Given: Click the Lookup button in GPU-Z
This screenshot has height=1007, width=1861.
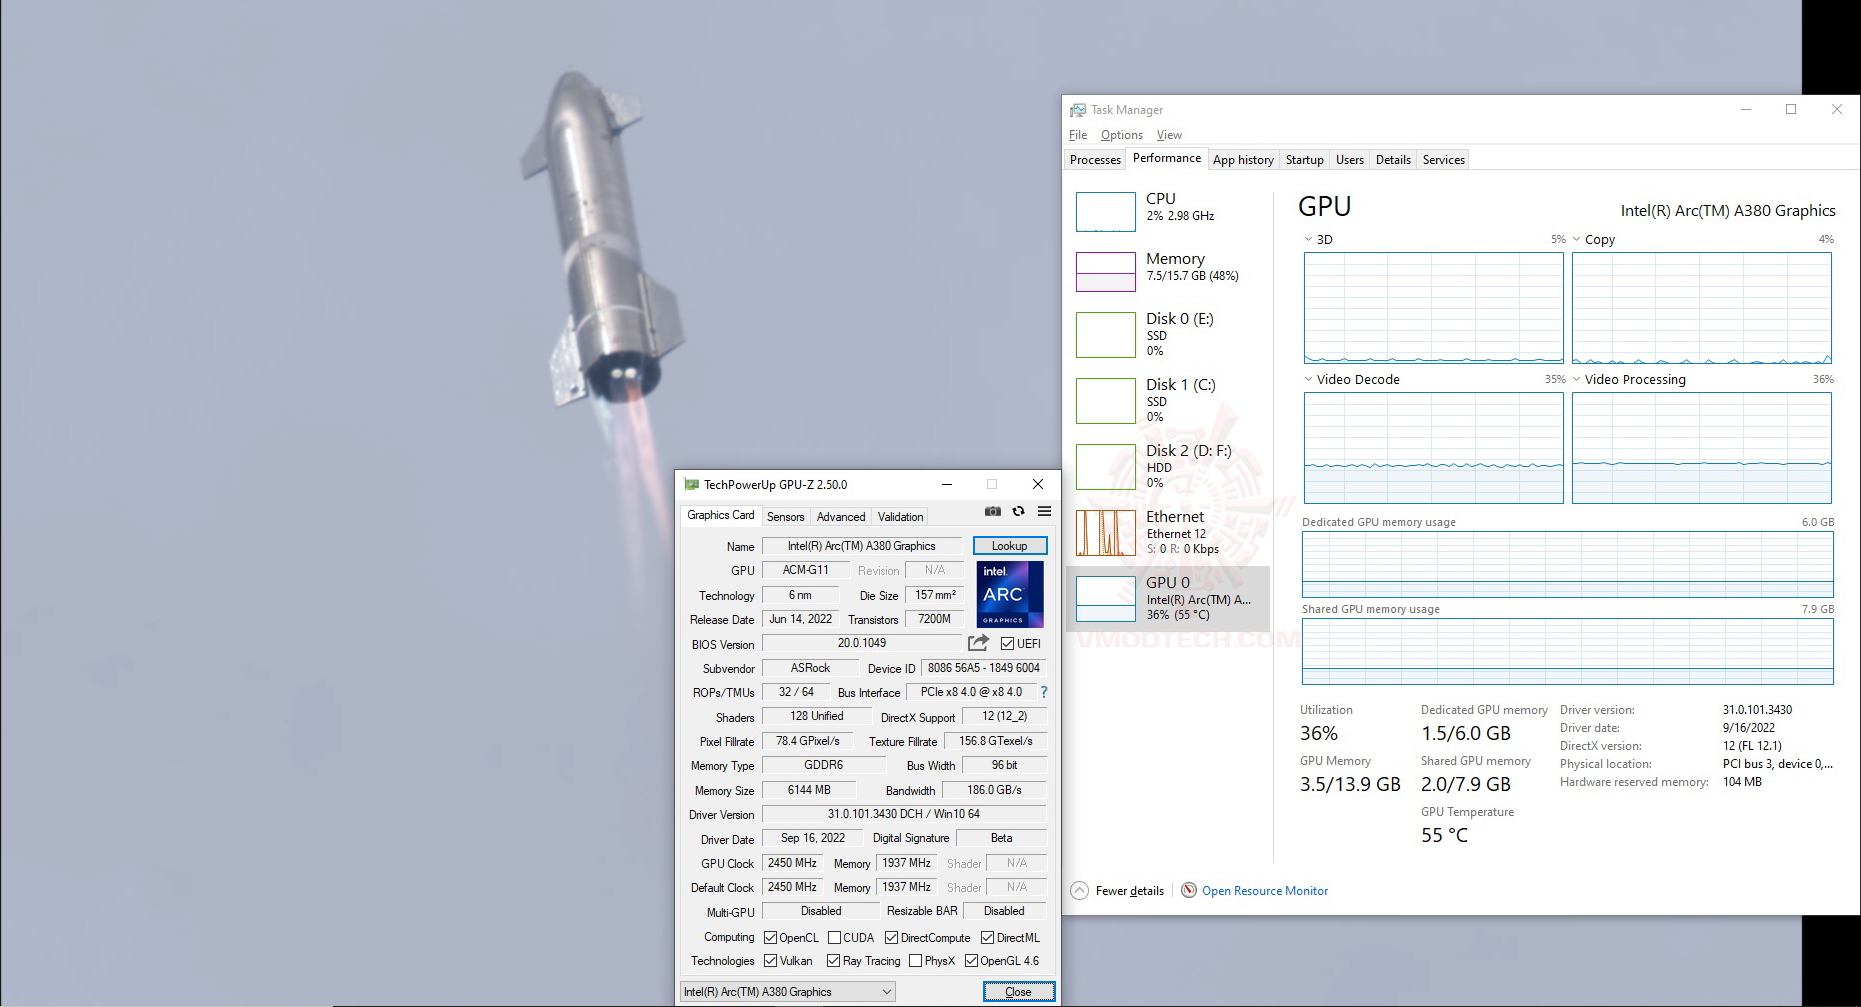Looking at the screenshot, I should 1010,546.
